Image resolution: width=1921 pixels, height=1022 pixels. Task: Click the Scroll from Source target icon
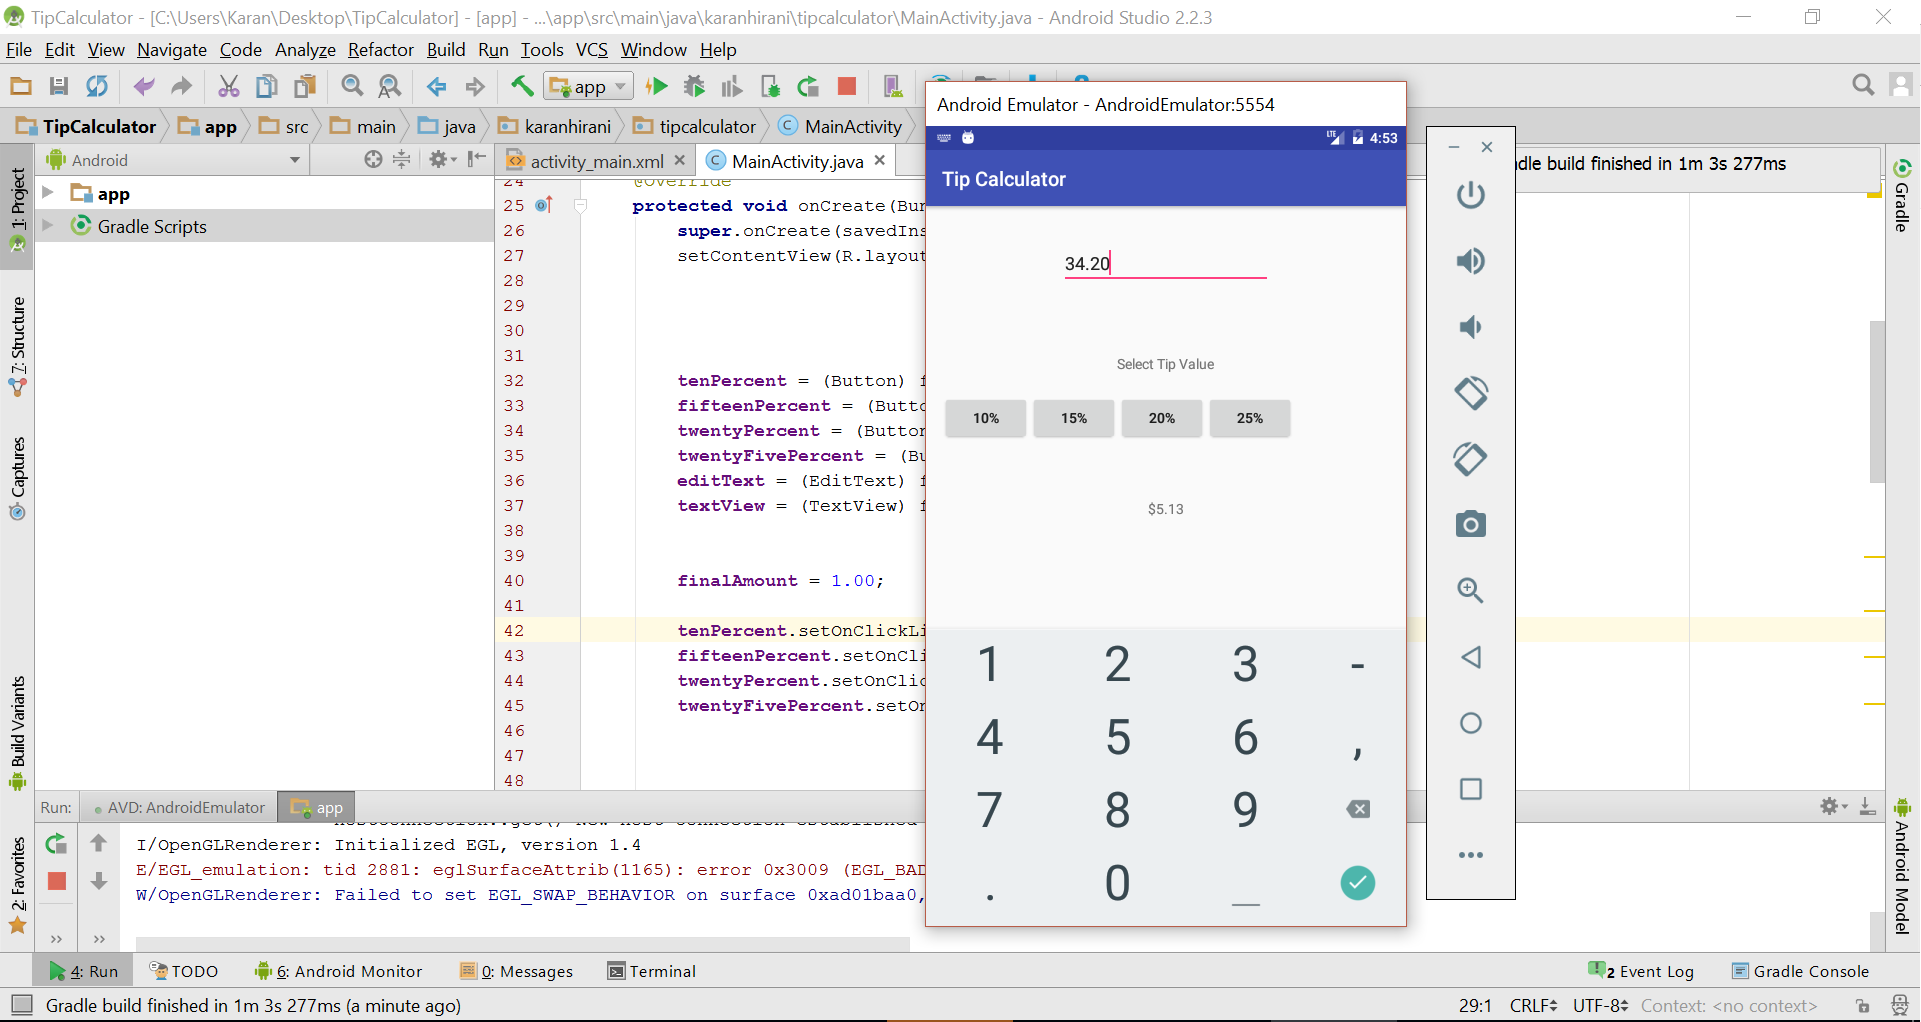tap(373, 159)
